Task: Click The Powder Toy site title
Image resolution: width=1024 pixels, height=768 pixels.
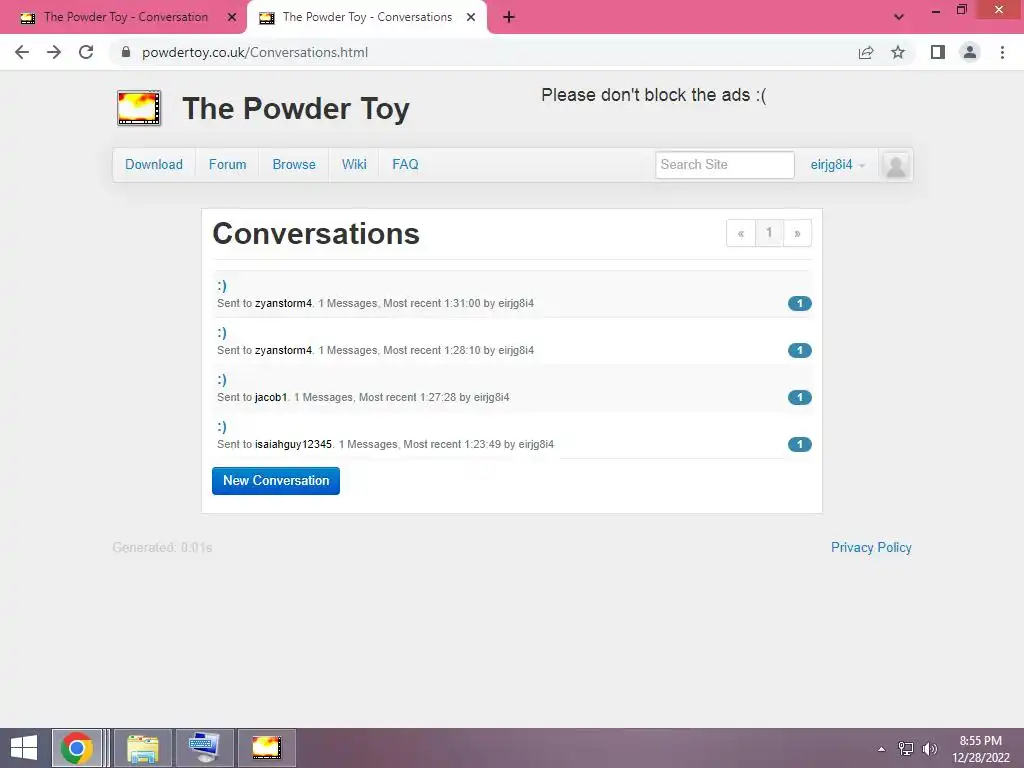Action: click(x=296, y=108)
